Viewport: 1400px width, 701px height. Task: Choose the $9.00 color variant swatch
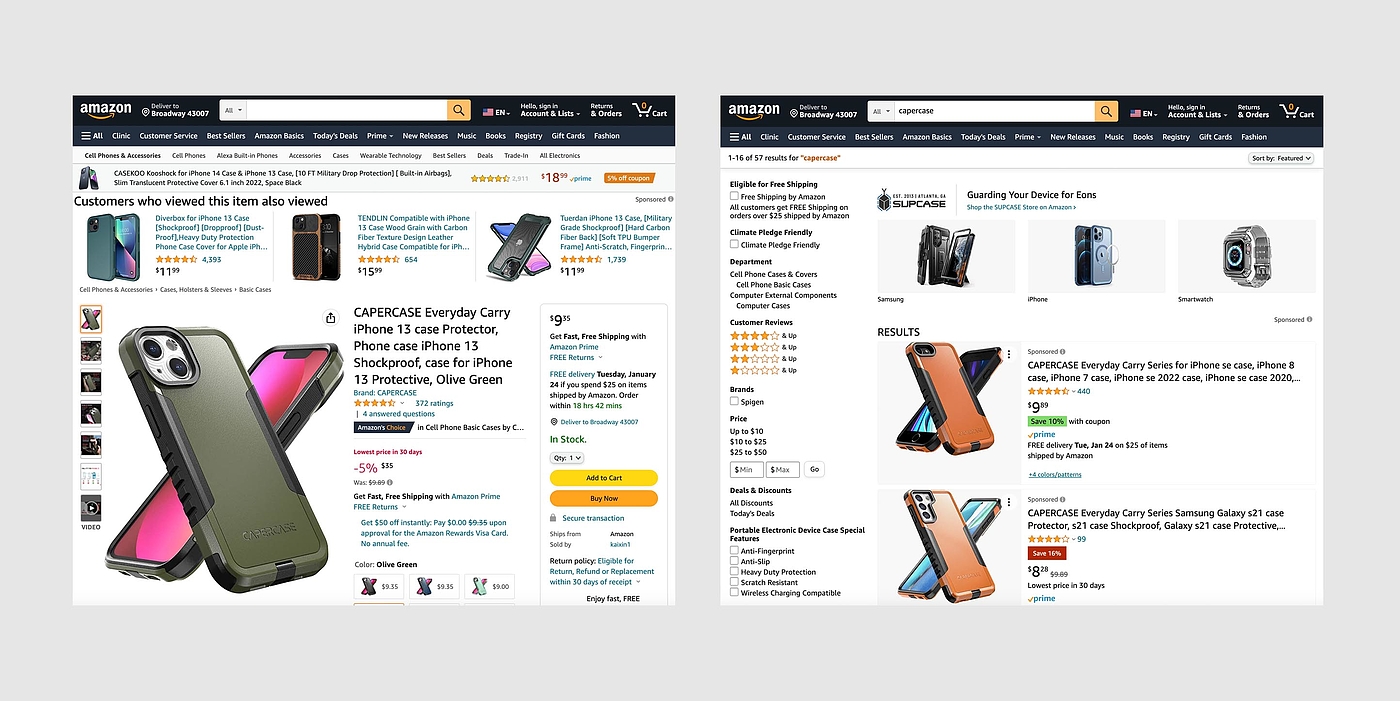click(490, 587)
